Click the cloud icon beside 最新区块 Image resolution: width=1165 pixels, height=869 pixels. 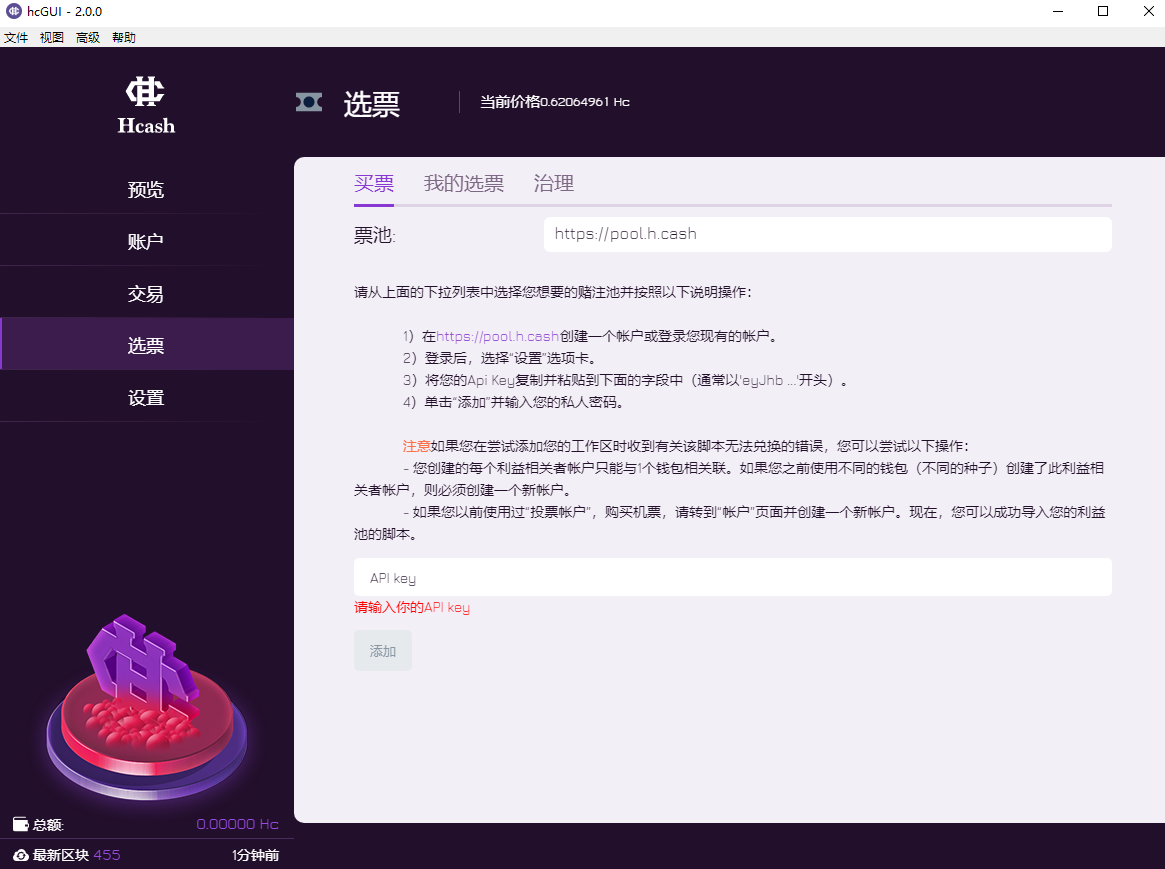point(21,855)
